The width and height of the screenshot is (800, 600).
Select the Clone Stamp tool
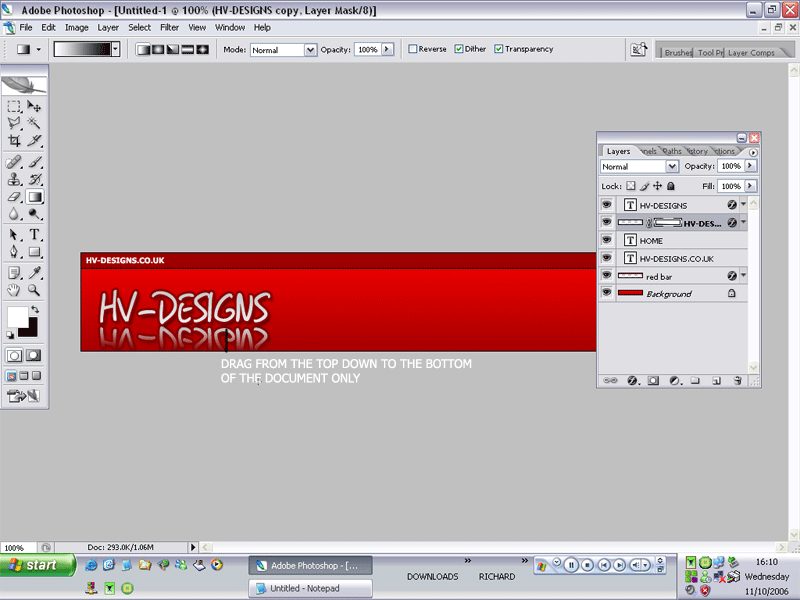(14, 180)
